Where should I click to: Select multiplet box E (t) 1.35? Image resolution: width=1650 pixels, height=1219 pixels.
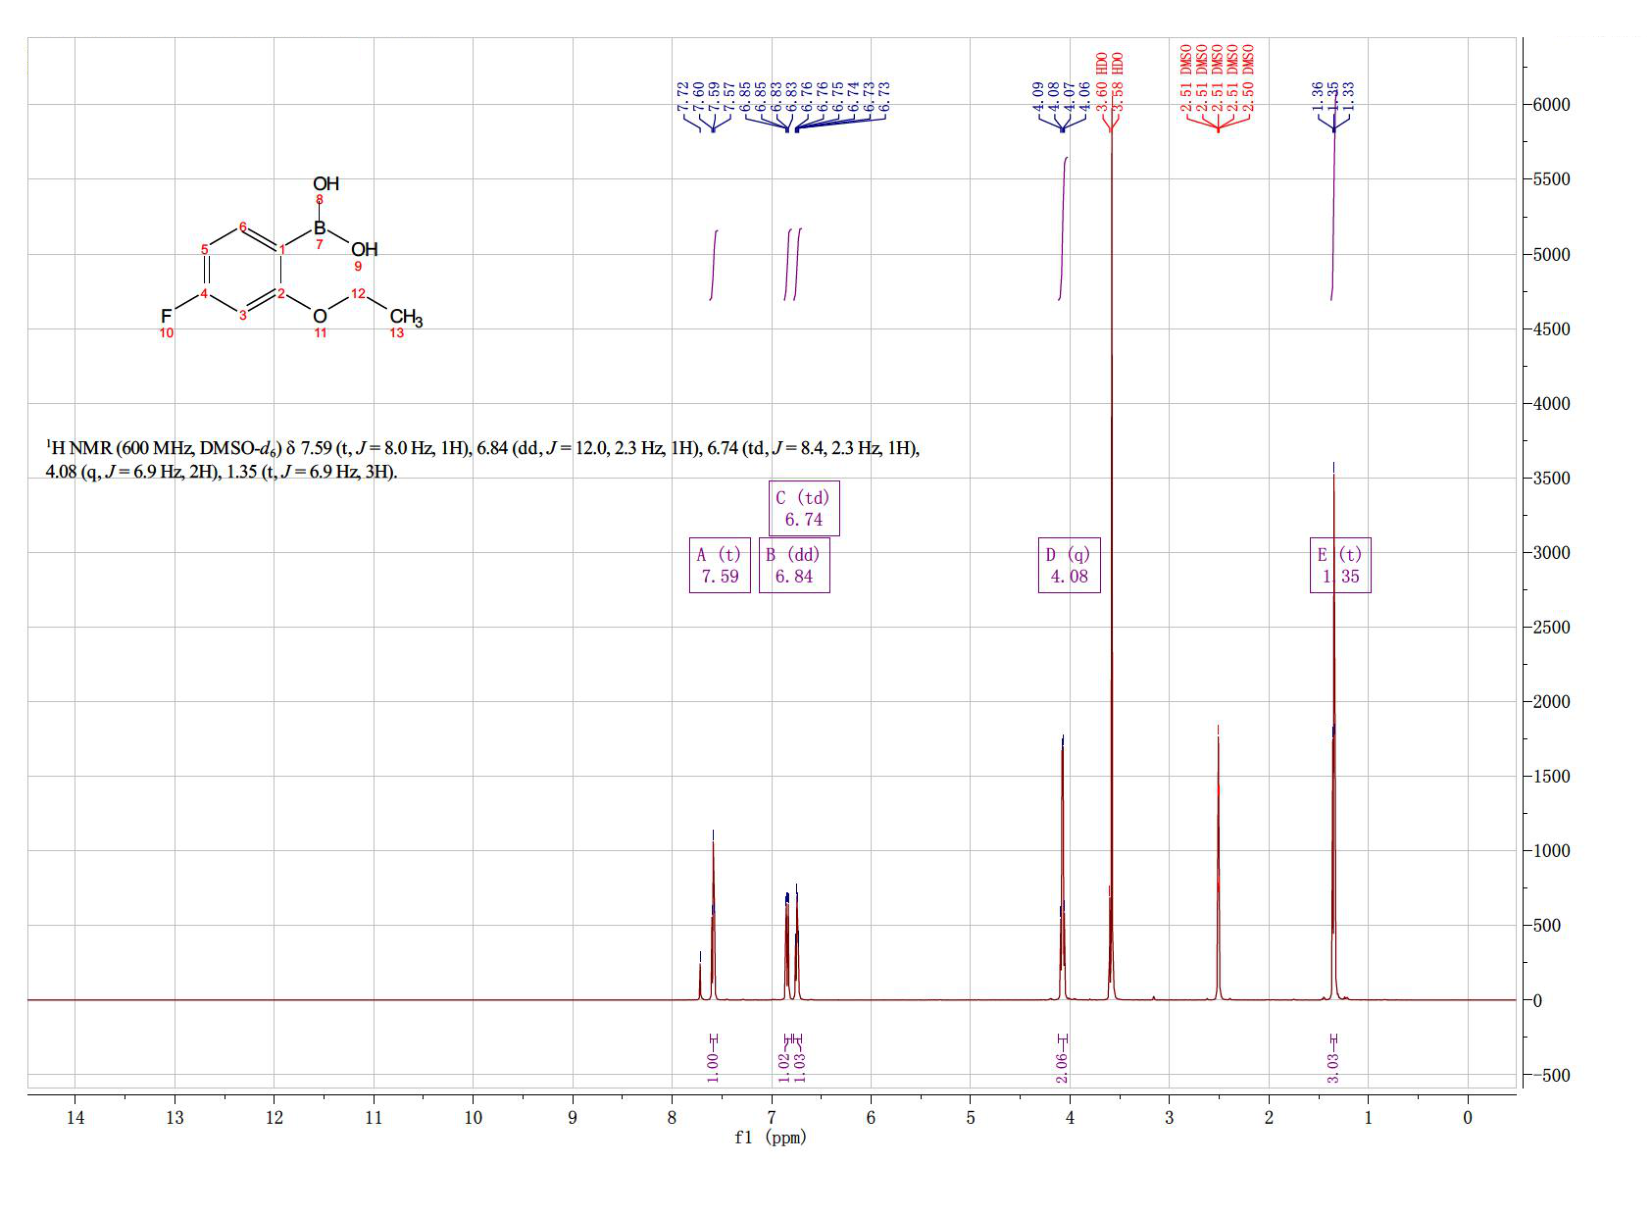click(x=1341, y=565)
